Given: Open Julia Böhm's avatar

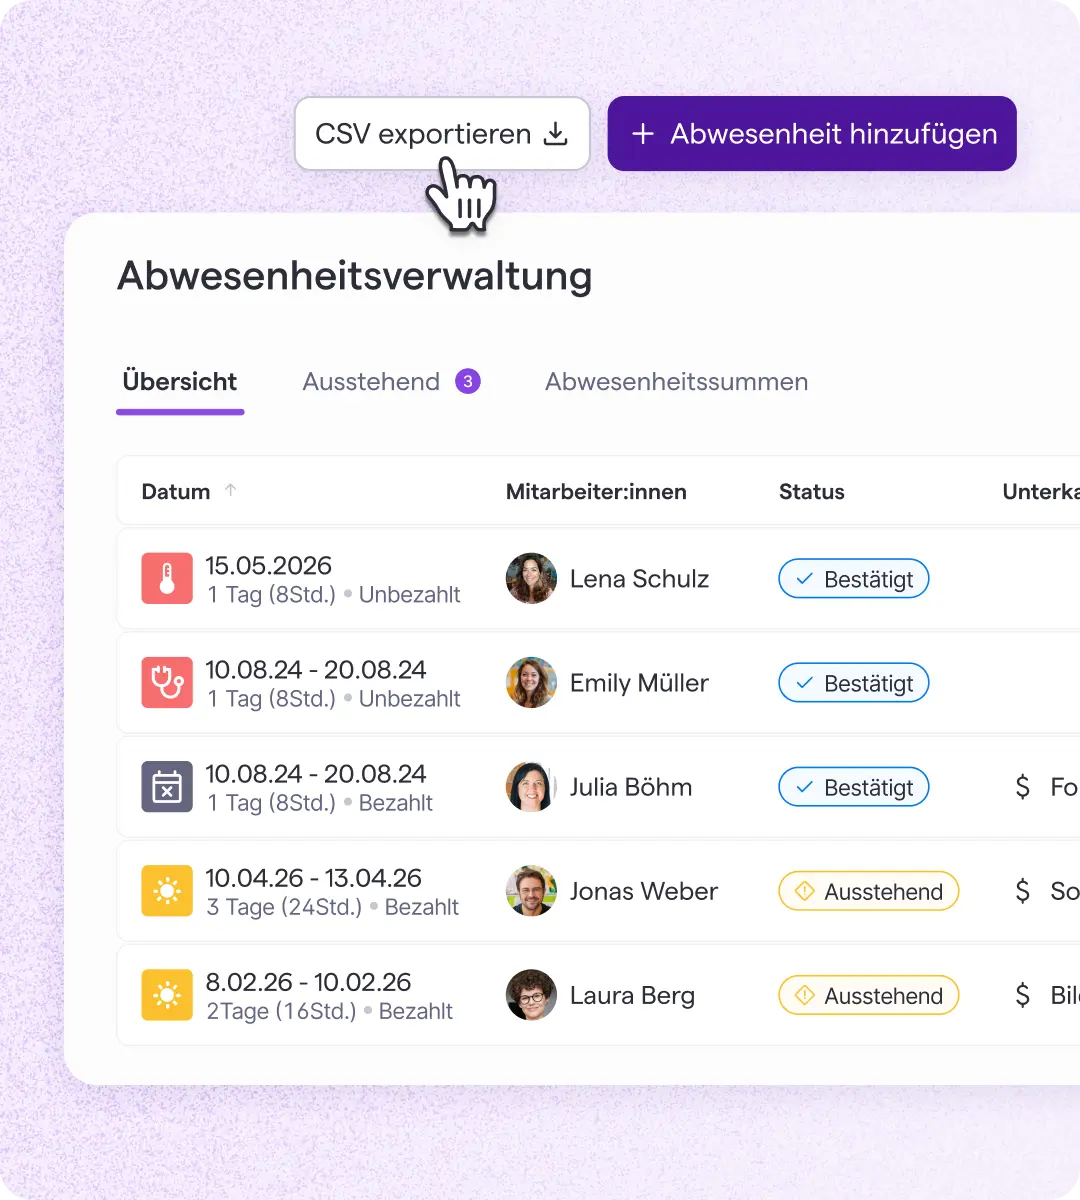Looking at the screenshot, I should (532, 787).
